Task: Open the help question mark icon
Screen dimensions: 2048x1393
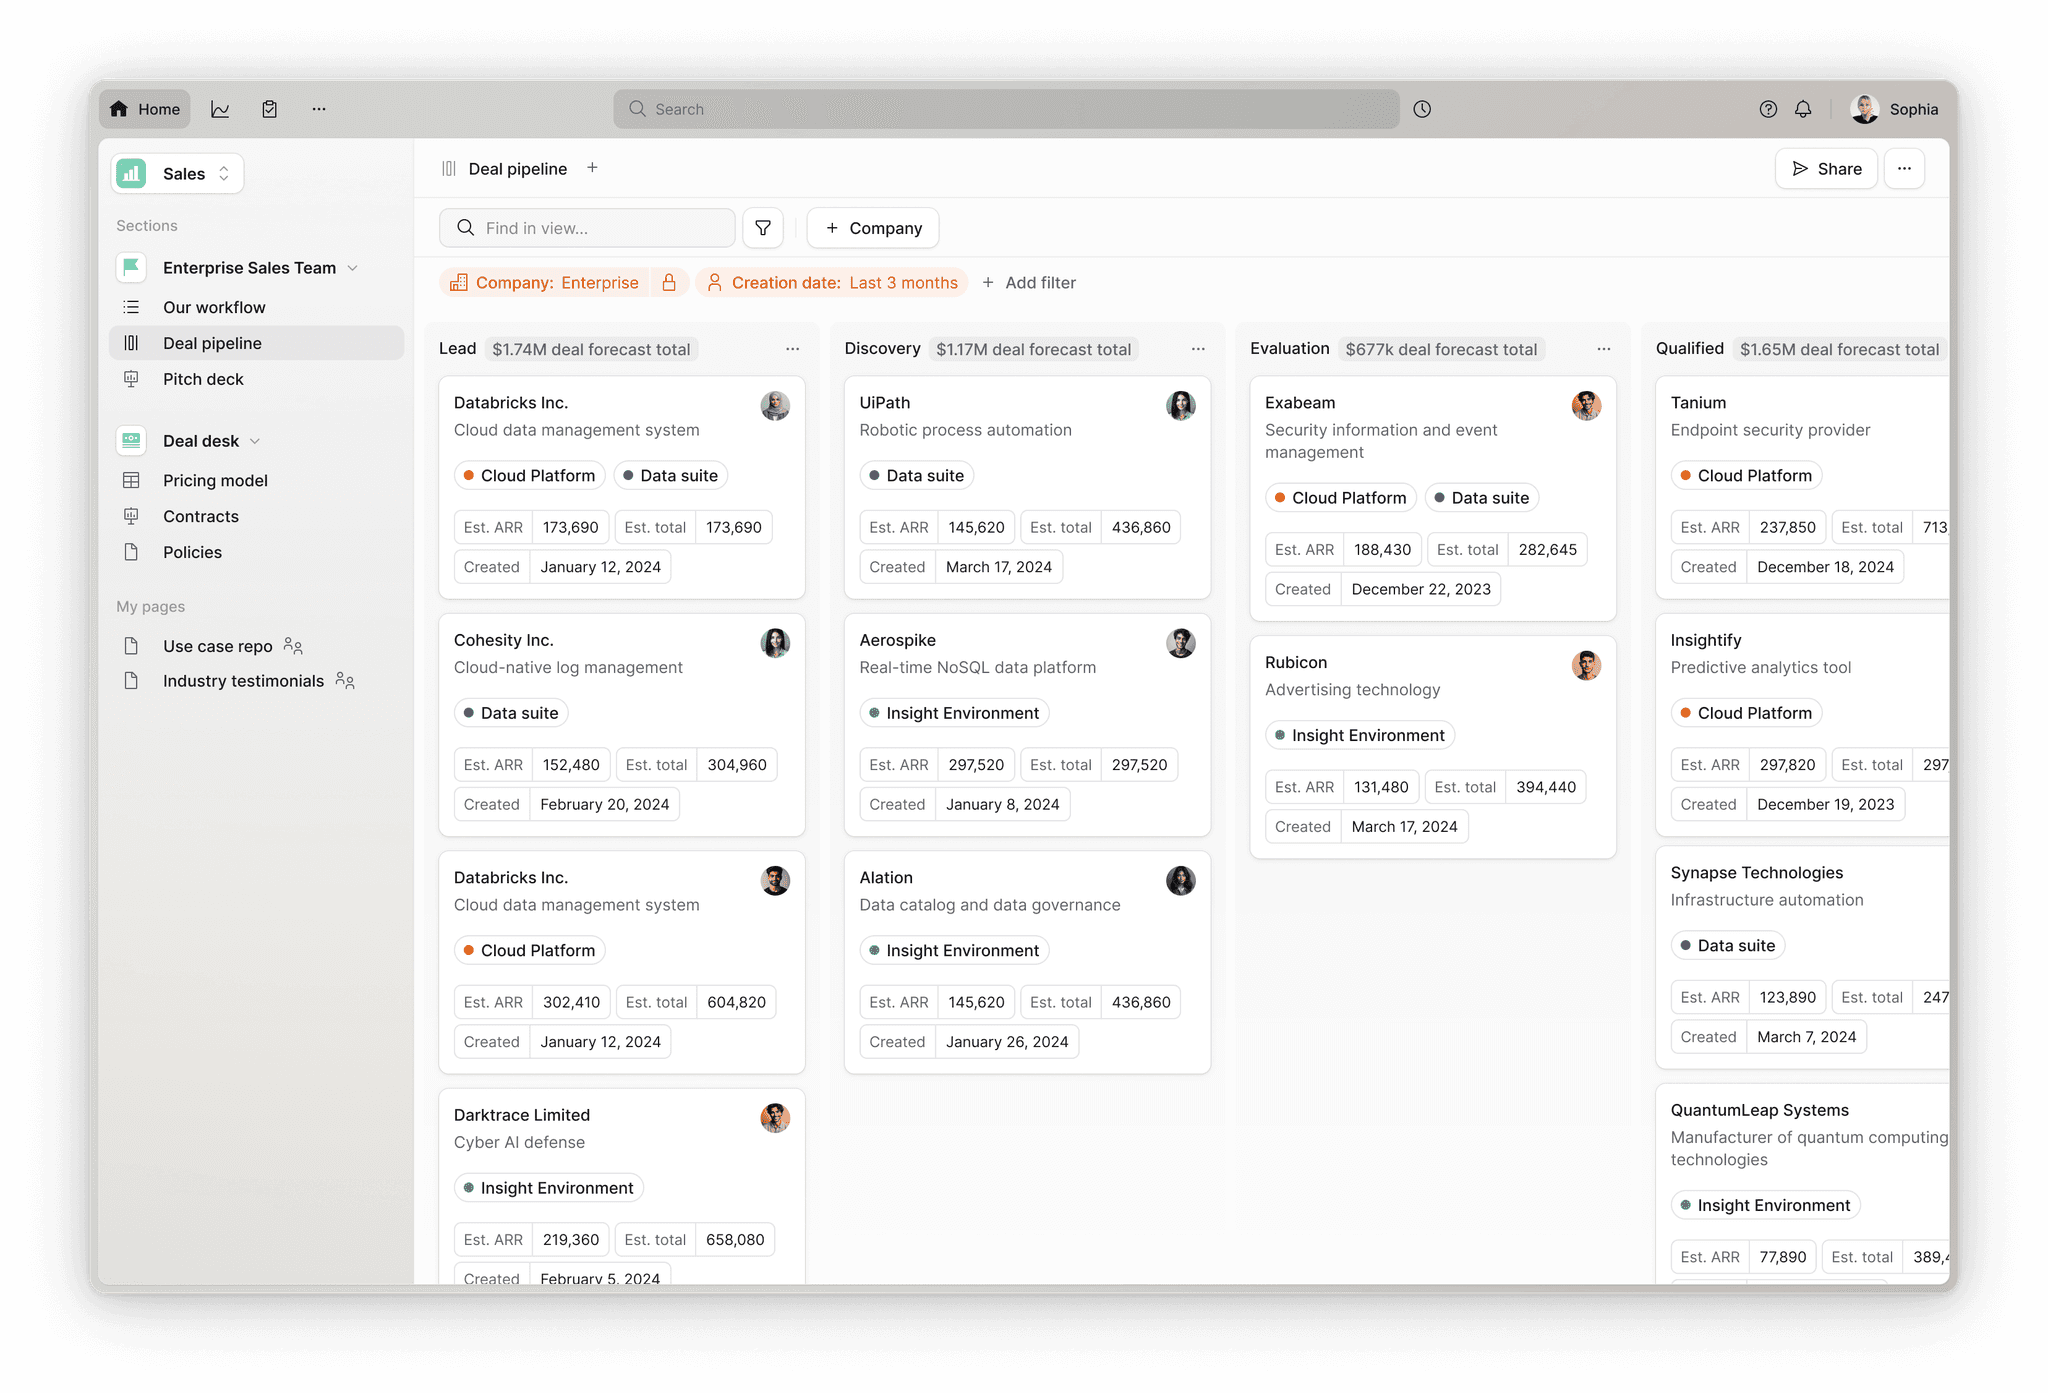Action: click(1768, 109)
